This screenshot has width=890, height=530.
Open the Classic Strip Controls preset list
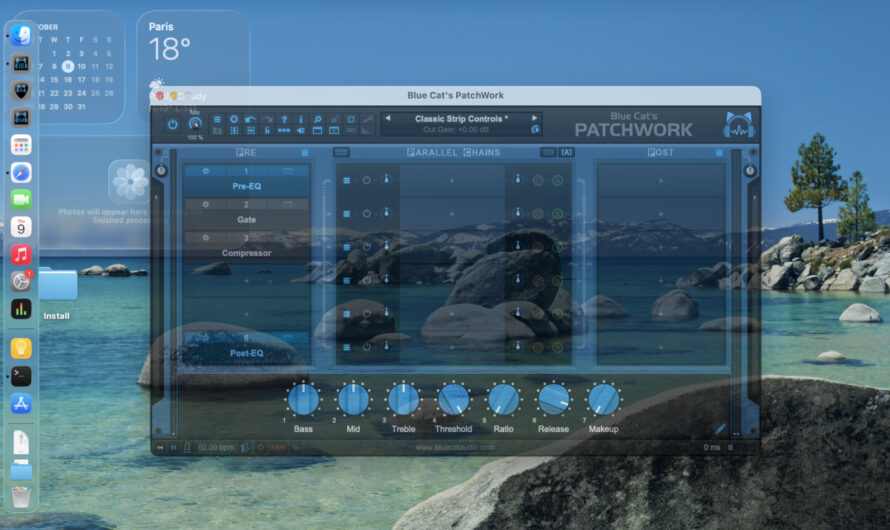(x=461, y=118)
